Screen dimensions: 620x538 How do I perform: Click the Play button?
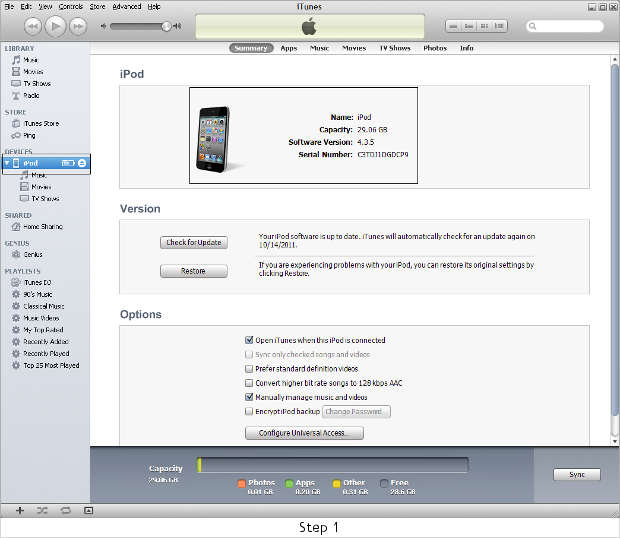point(55,26)
